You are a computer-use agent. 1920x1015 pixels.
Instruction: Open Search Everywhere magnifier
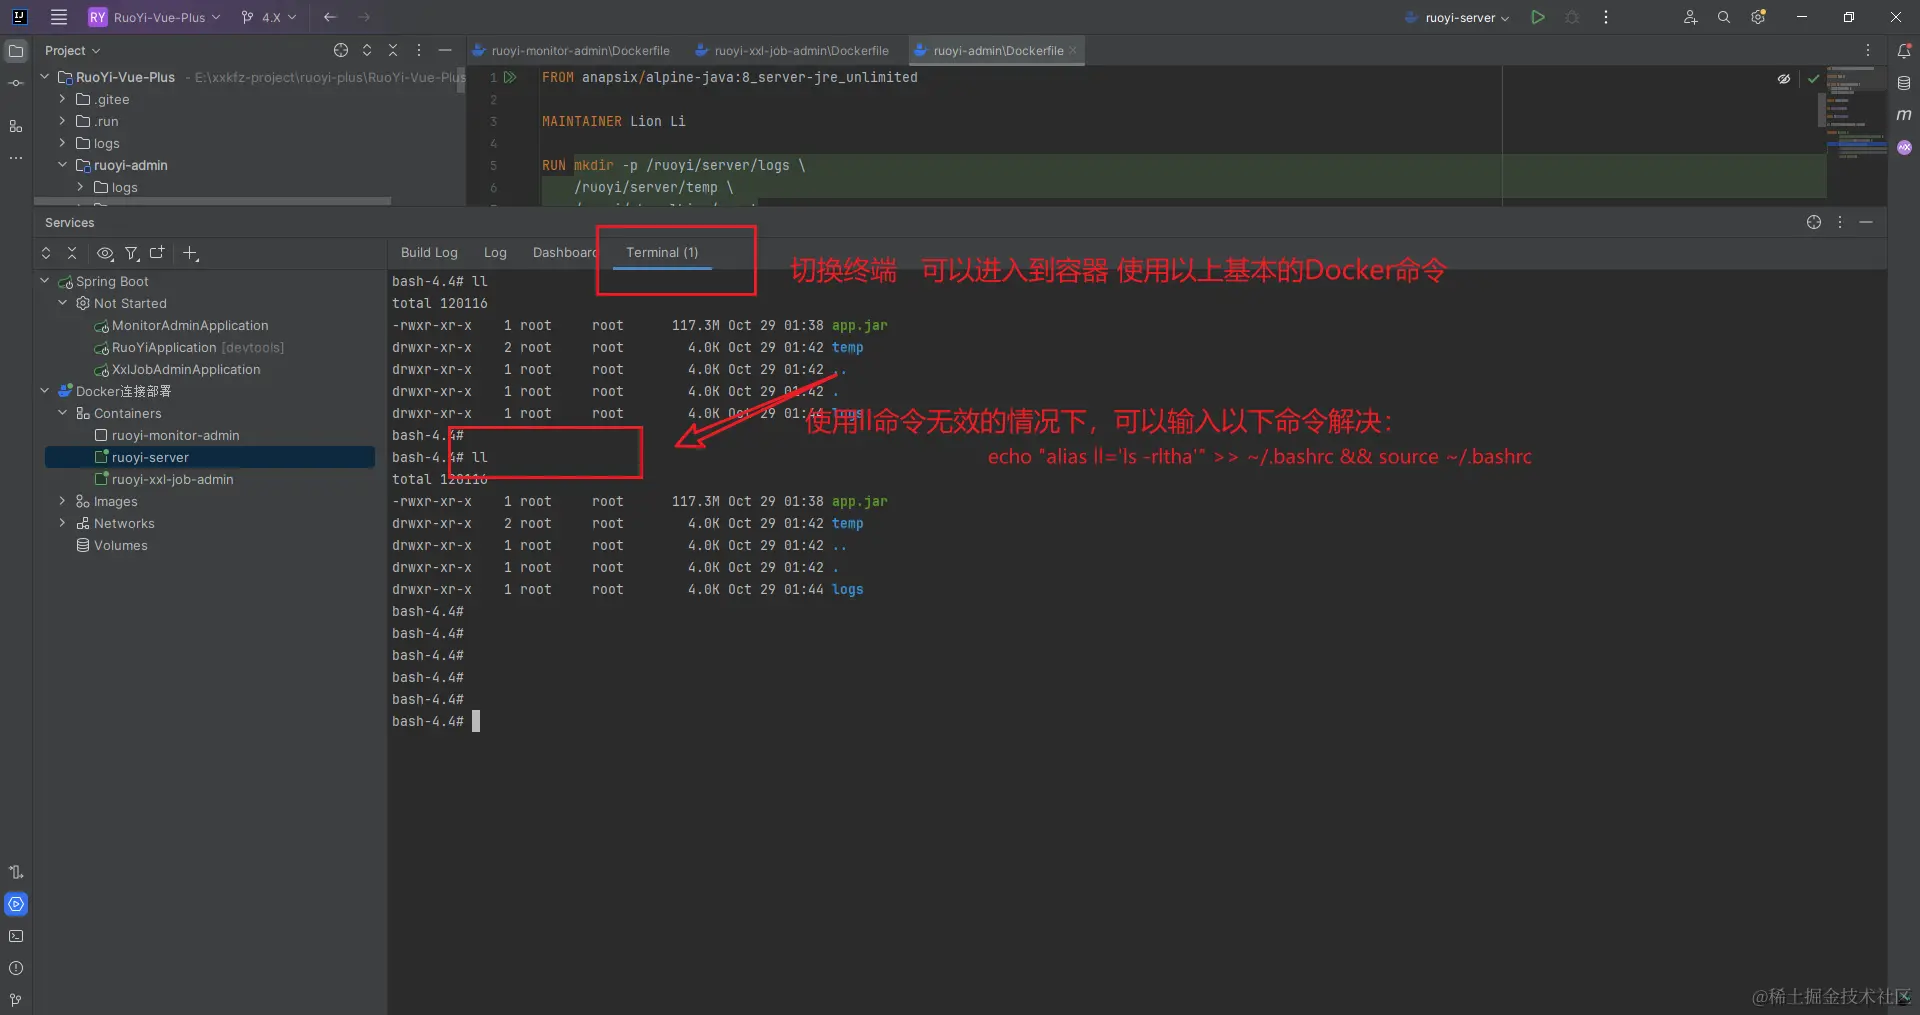point(1724,17)
